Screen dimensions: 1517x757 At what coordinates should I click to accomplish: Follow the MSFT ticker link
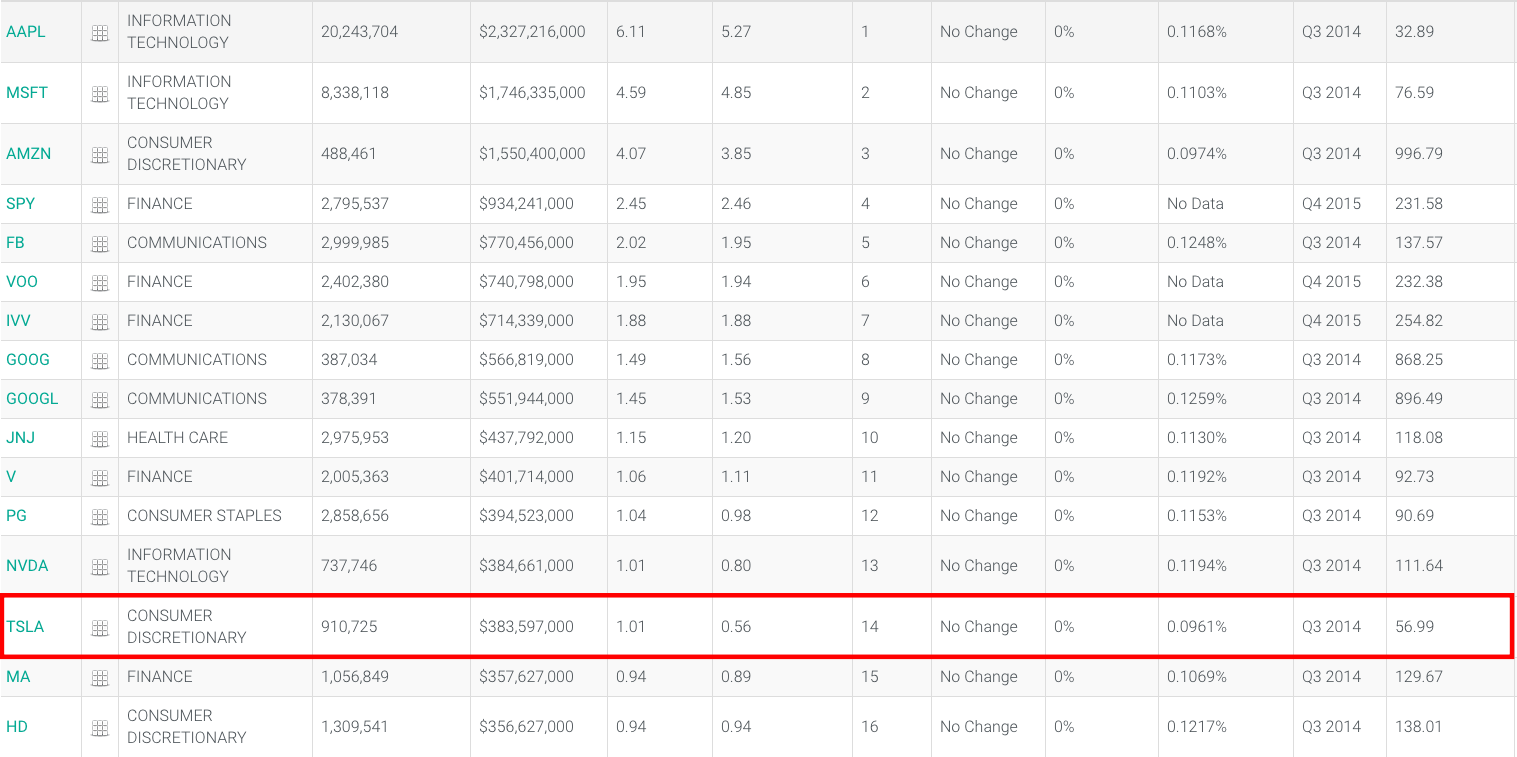[x=27, y=93]
